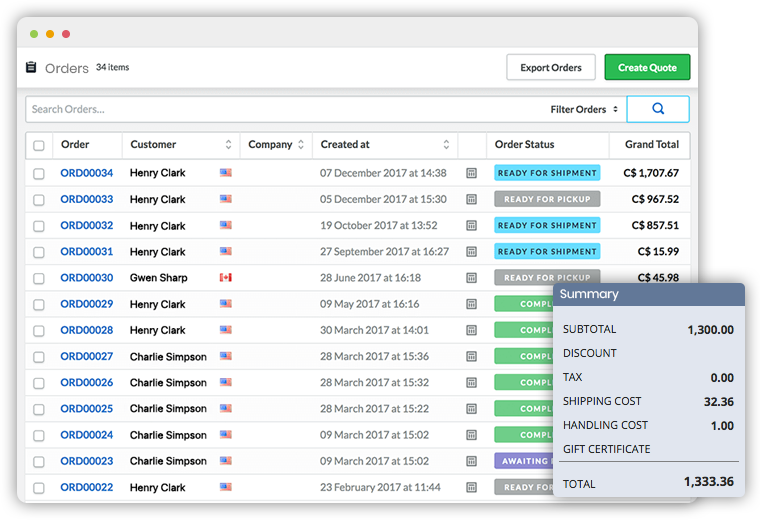
Task: Click Canadian flag next to Gwen Sharp
Action: (x=225, y=277)
